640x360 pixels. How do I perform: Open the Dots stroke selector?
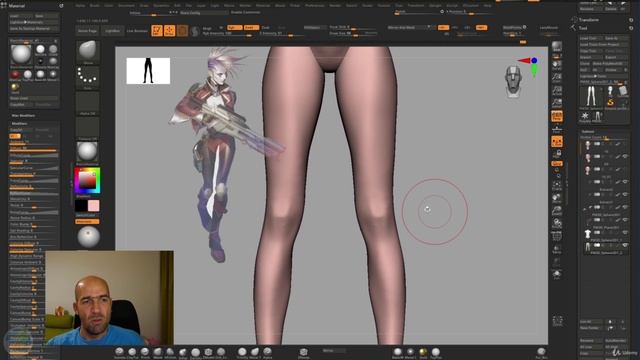pyautogui.click(x=87, y=77)
